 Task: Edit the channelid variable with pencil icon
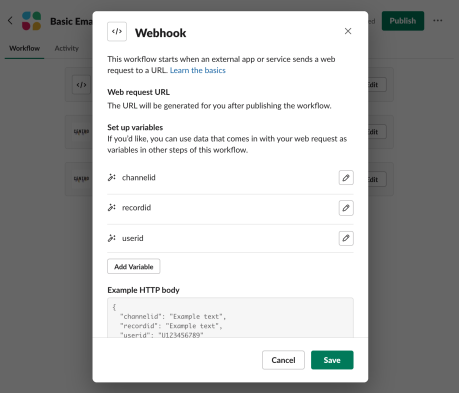pyautogui.click(x=346, y=178)
